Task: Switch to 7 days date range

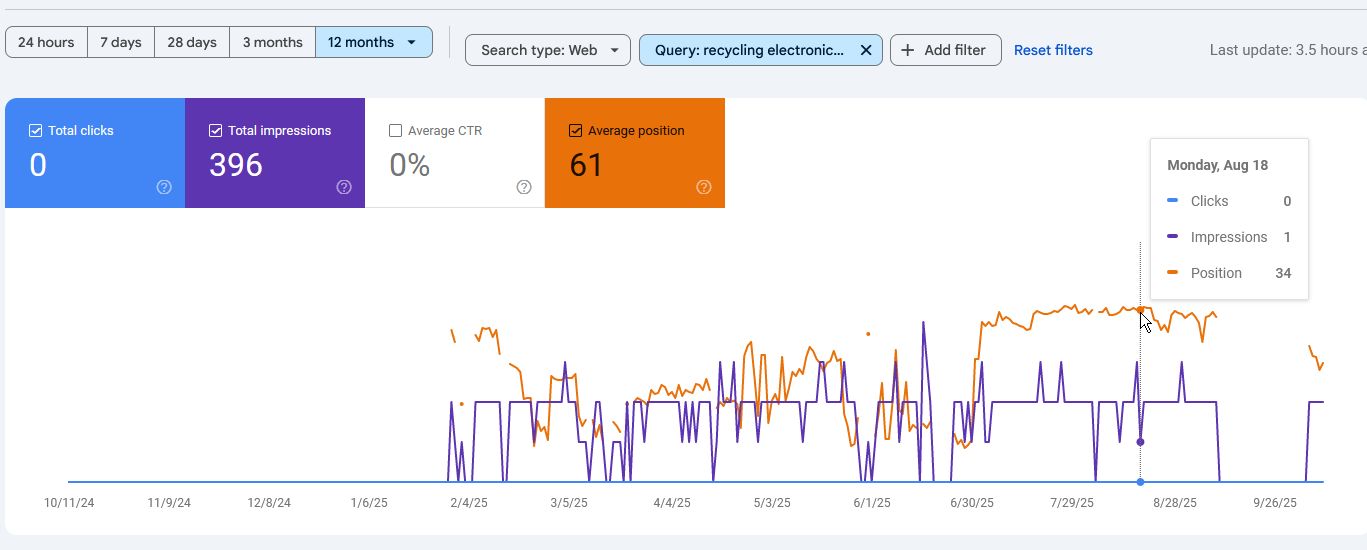Action: [121, 42]
